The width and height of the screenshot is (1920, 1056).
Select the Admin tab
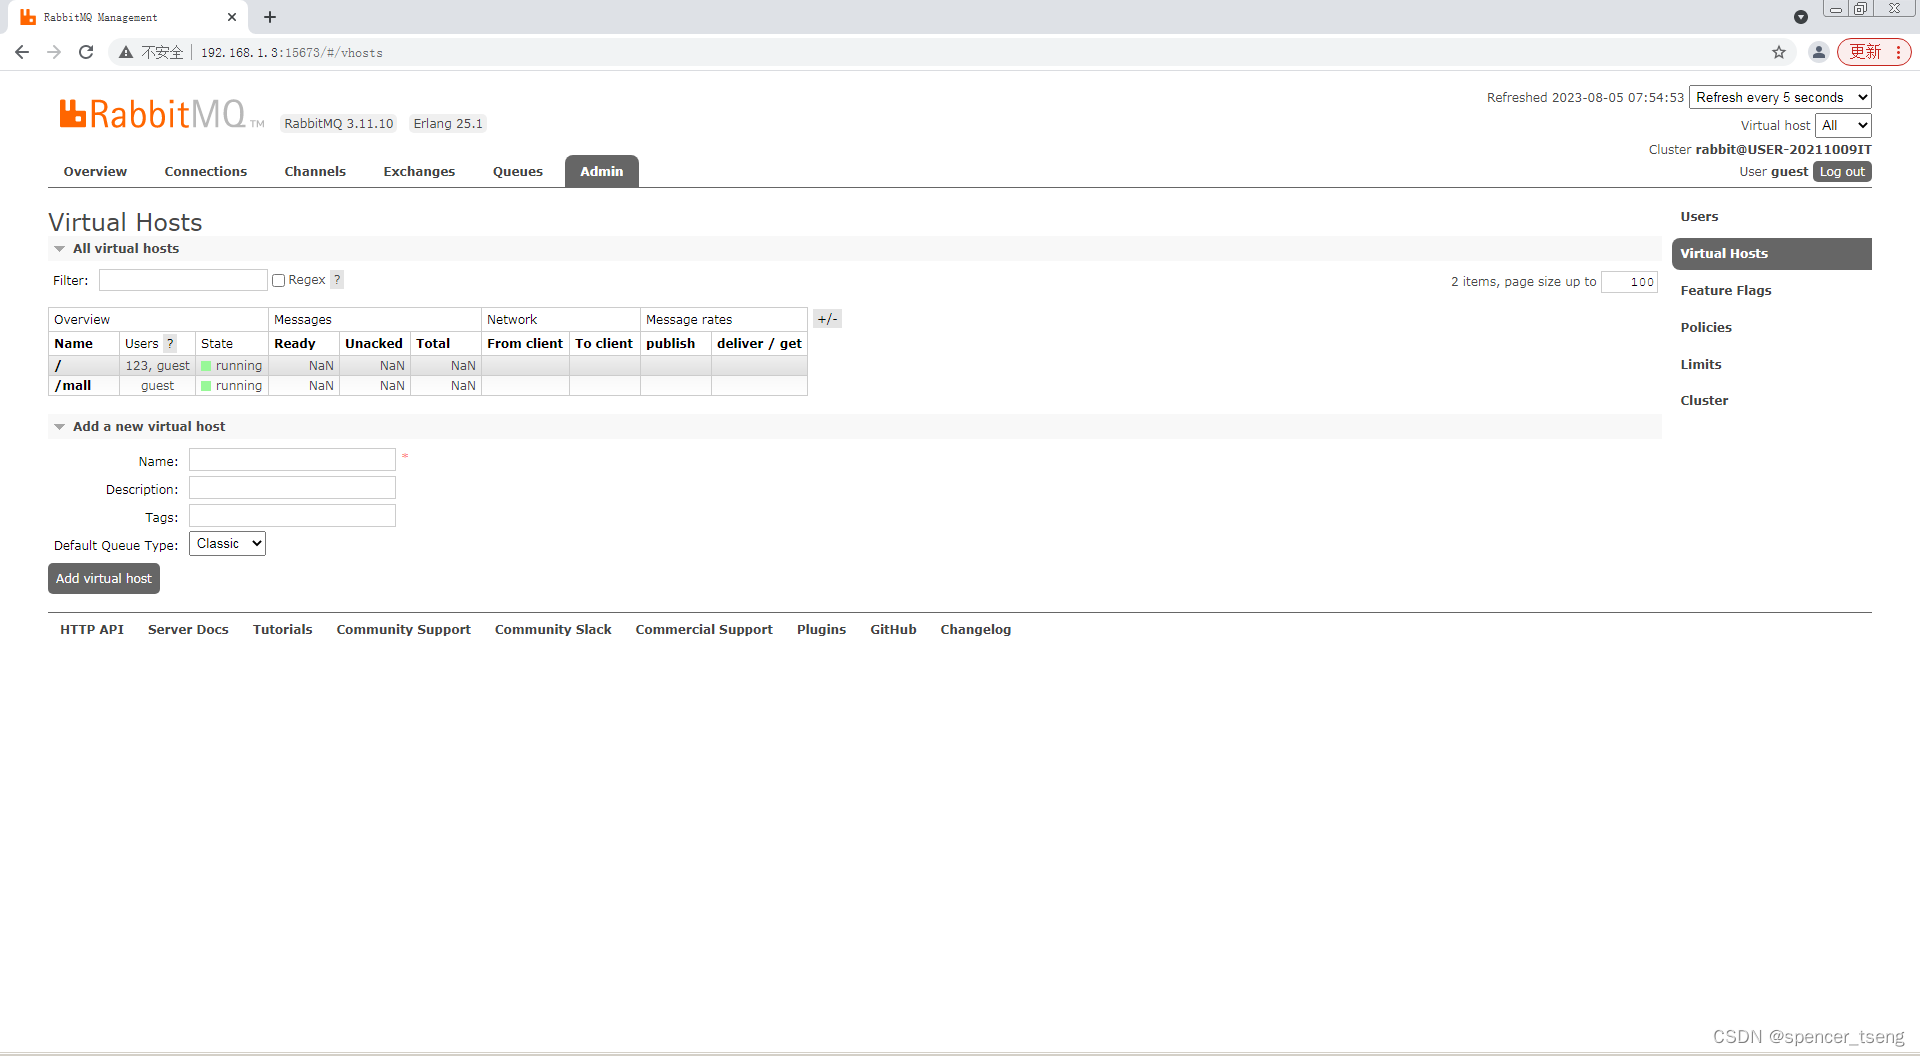click(602, 171)
